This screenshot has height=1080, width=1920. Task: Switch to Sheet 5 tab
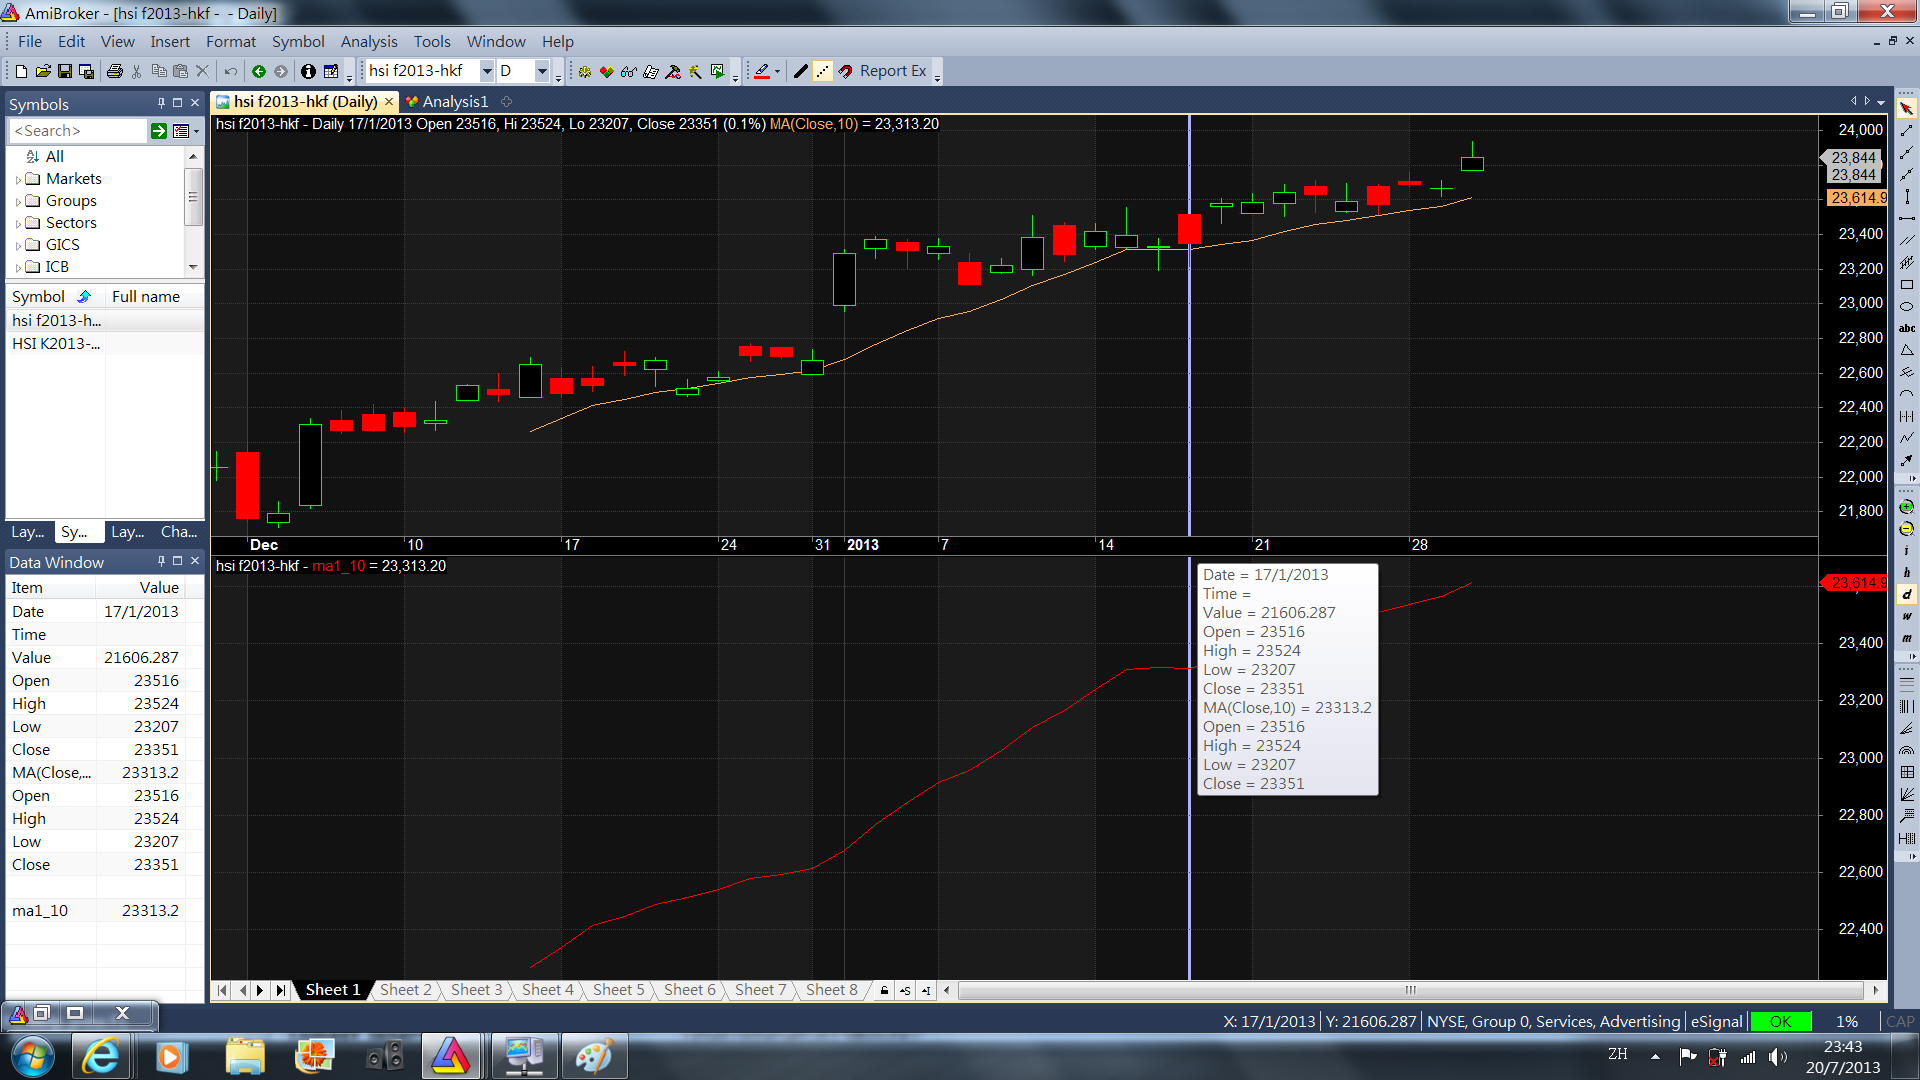618,990
